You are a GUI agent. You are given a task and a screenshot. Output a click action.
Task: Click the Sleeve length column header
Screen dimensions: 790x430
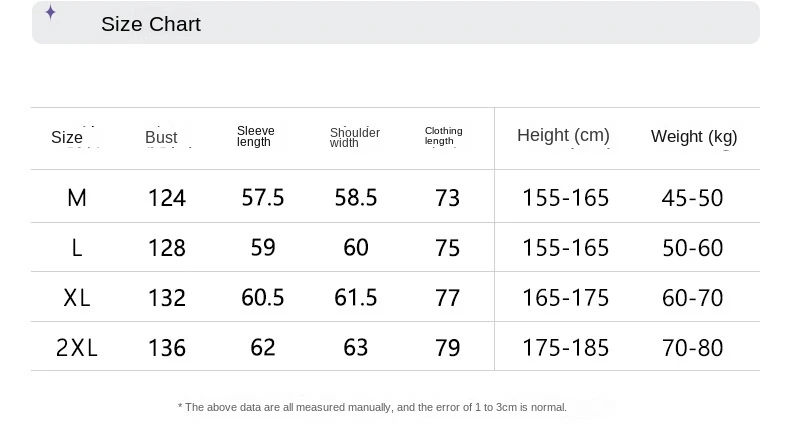pos(255,136)
